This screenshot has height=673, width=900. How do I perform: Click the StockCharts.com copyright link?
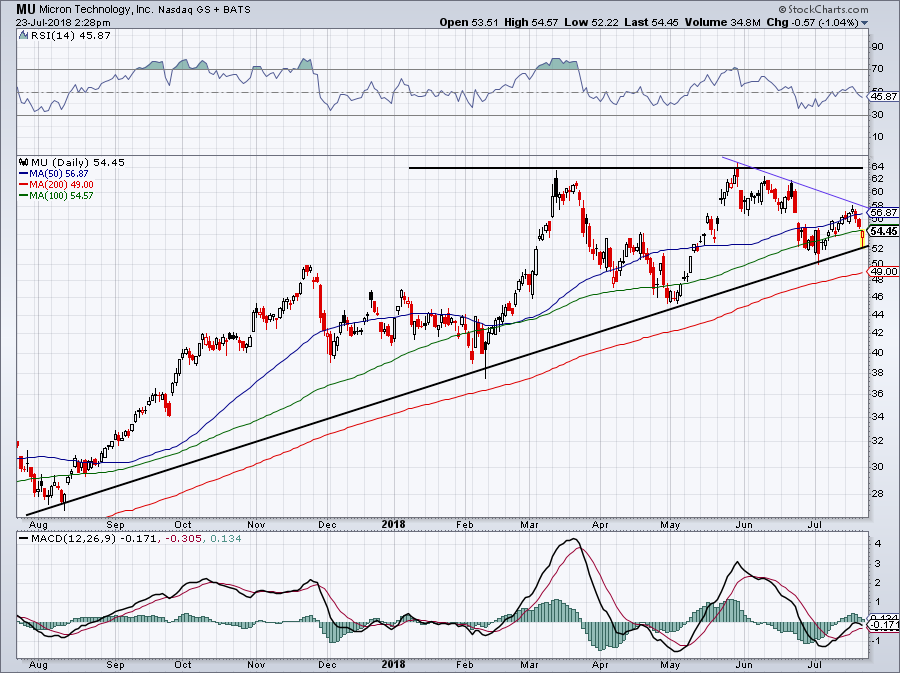823,9
